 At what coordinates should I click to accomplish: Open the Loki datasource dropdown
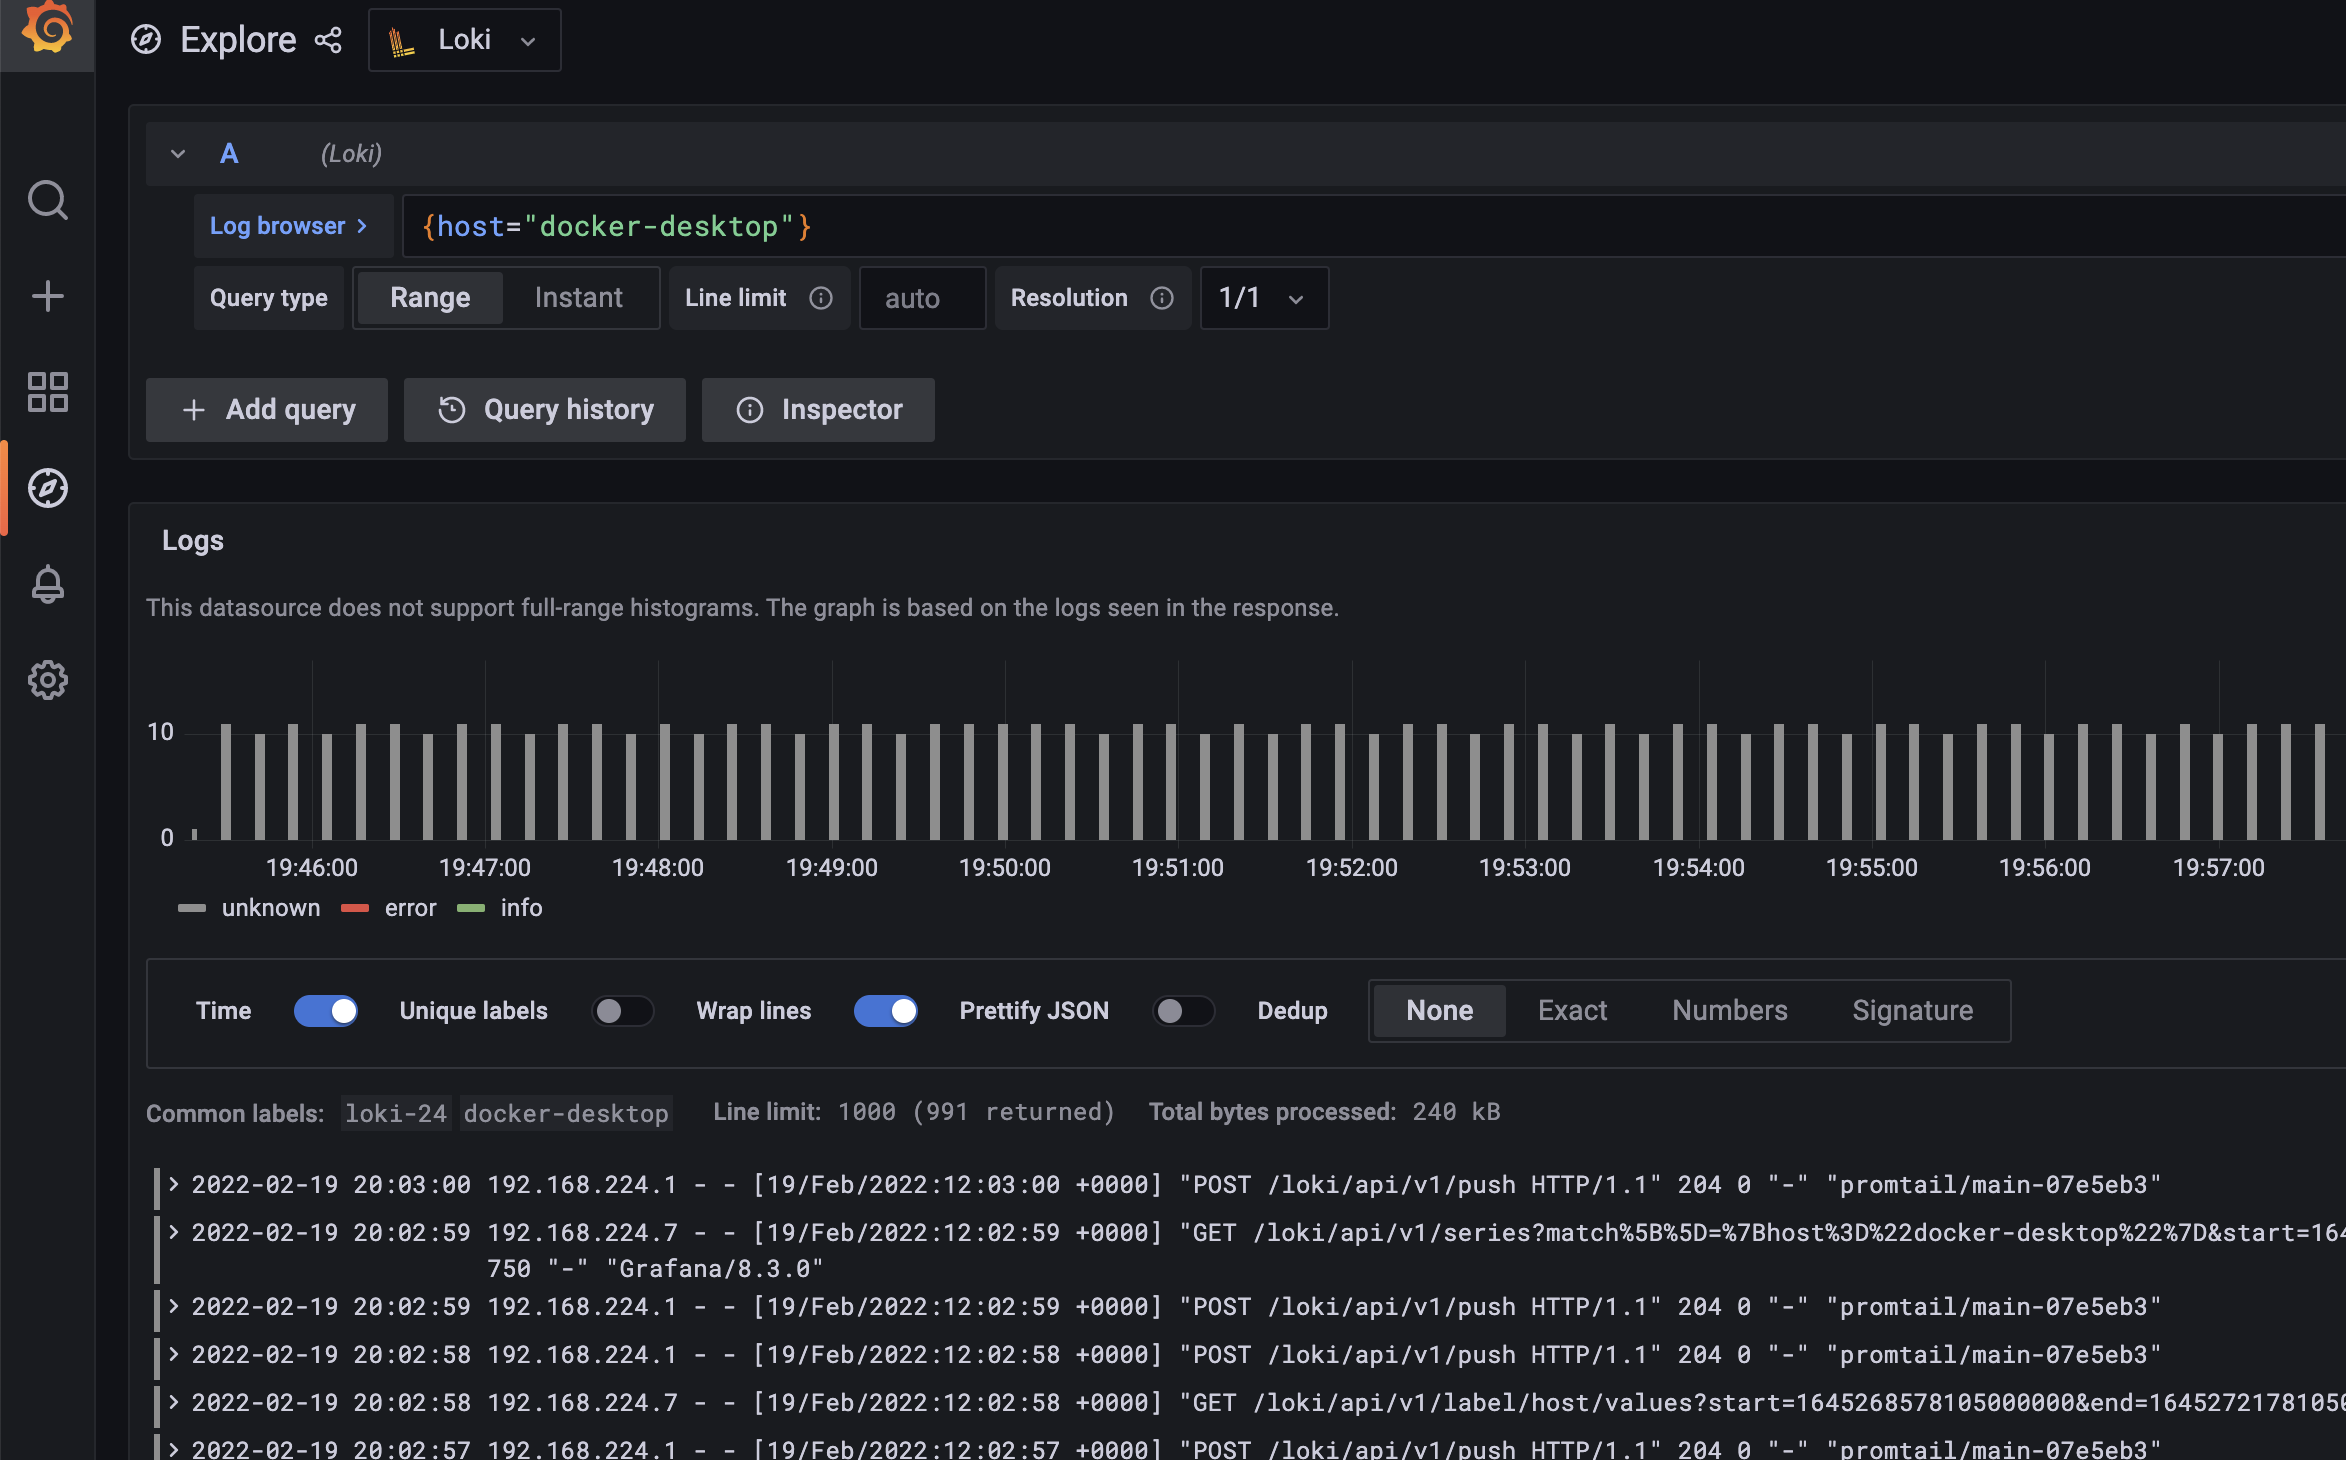(x=465, y=40)
